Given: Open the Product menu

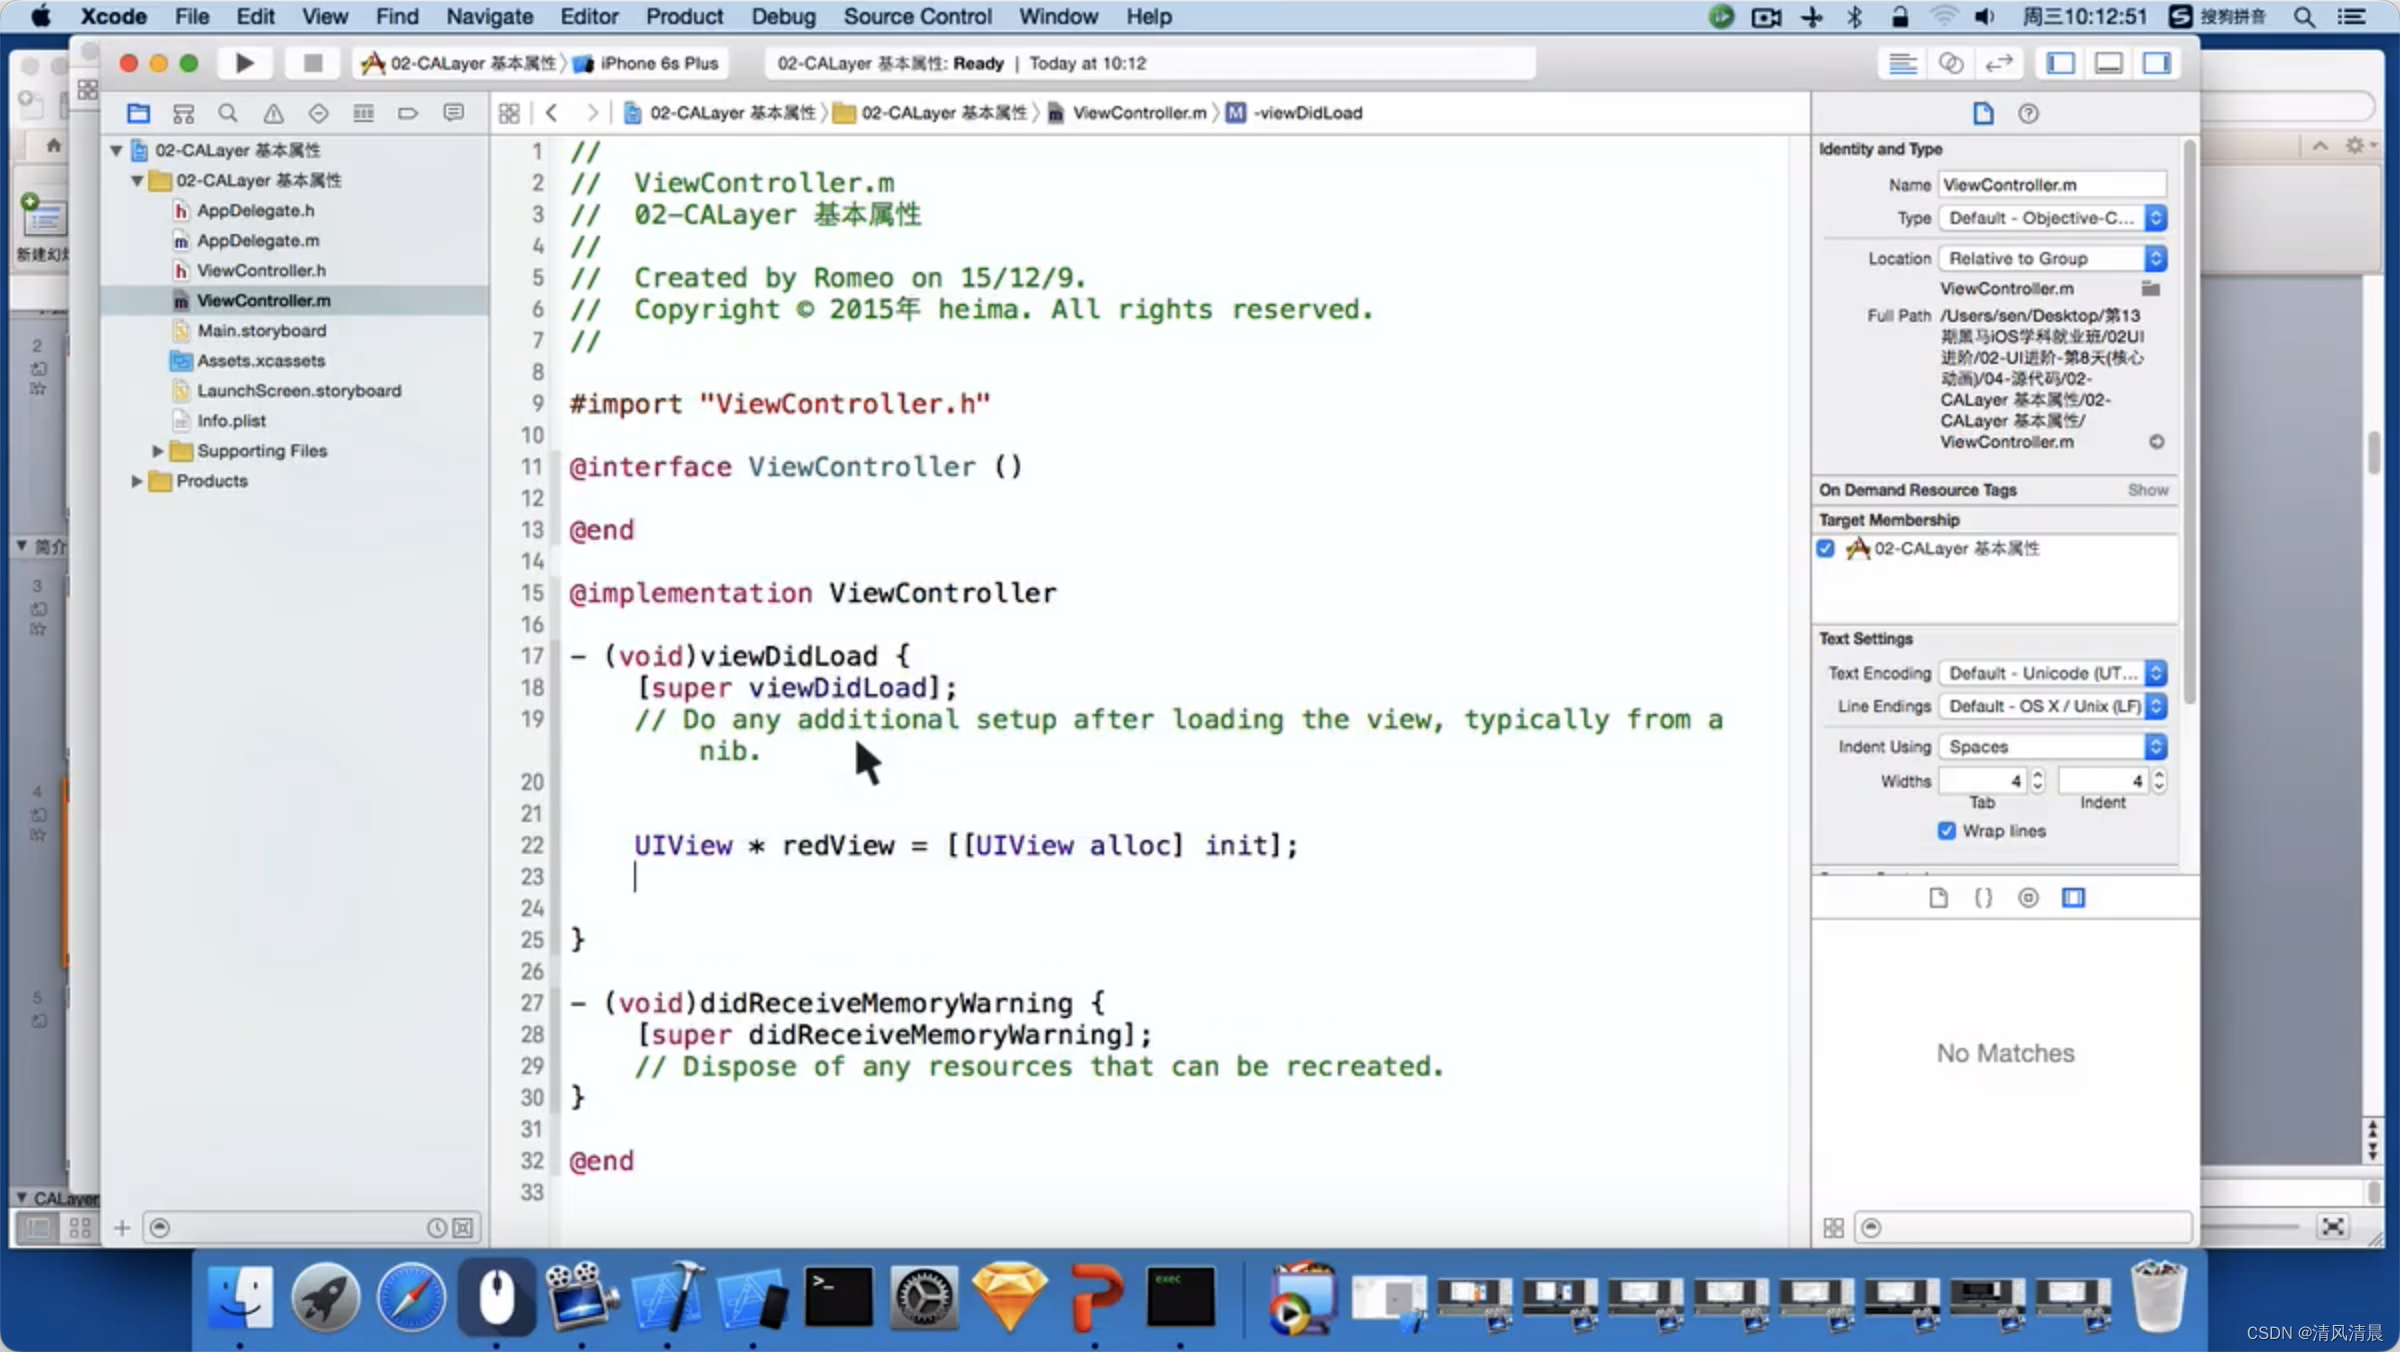Looking at the screenshot, I should (x=684, y=16).
